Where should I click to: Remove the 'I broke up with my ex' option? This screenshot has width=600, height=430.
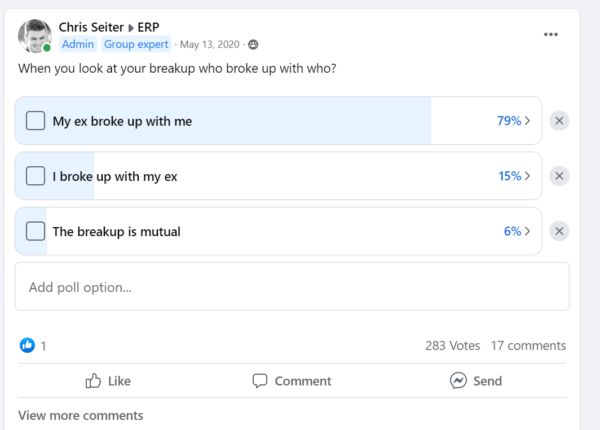click(x=559, y=176)
